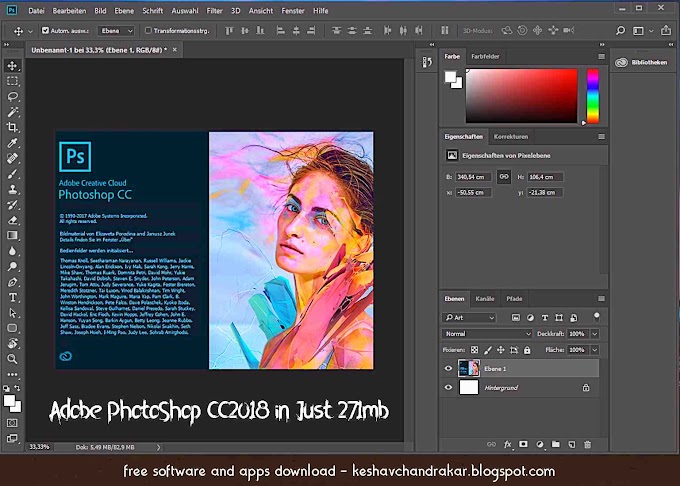
Task: Select the Rectangular Marquee tool
Action: [x=12, y=81]
